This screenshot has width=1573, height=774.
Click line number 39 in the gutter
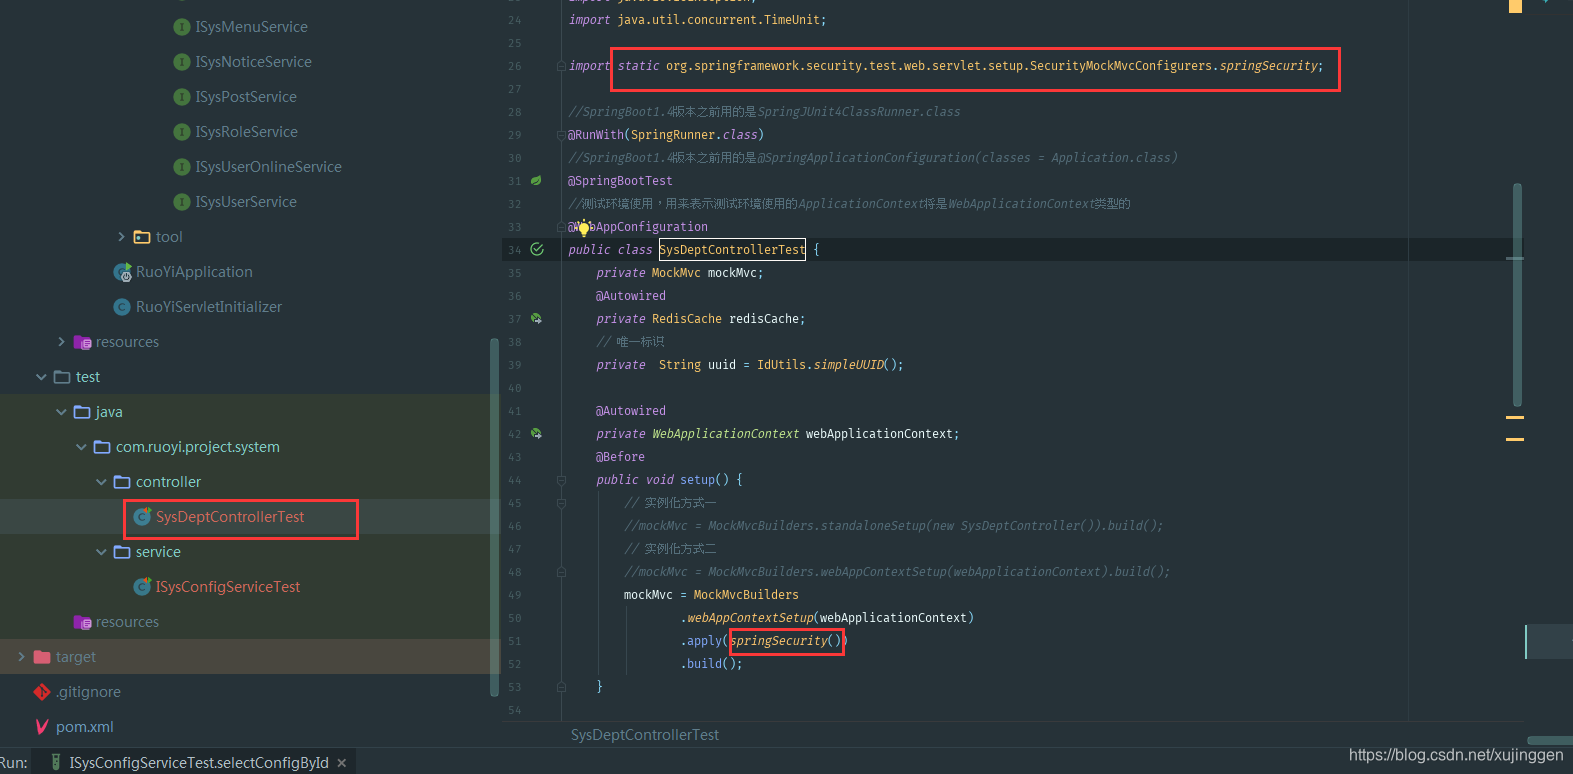[514, 365]
